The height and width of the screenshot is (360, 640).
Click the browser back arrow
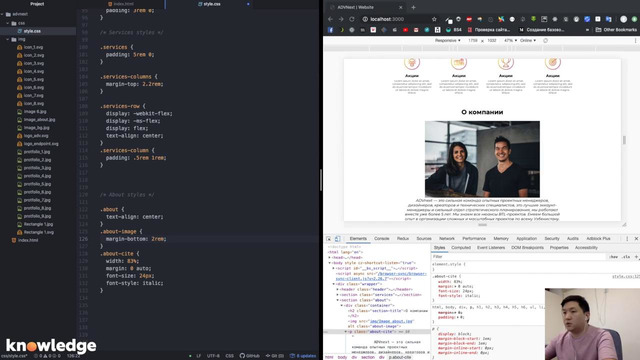pyautogui.click(x=330, y=19)
